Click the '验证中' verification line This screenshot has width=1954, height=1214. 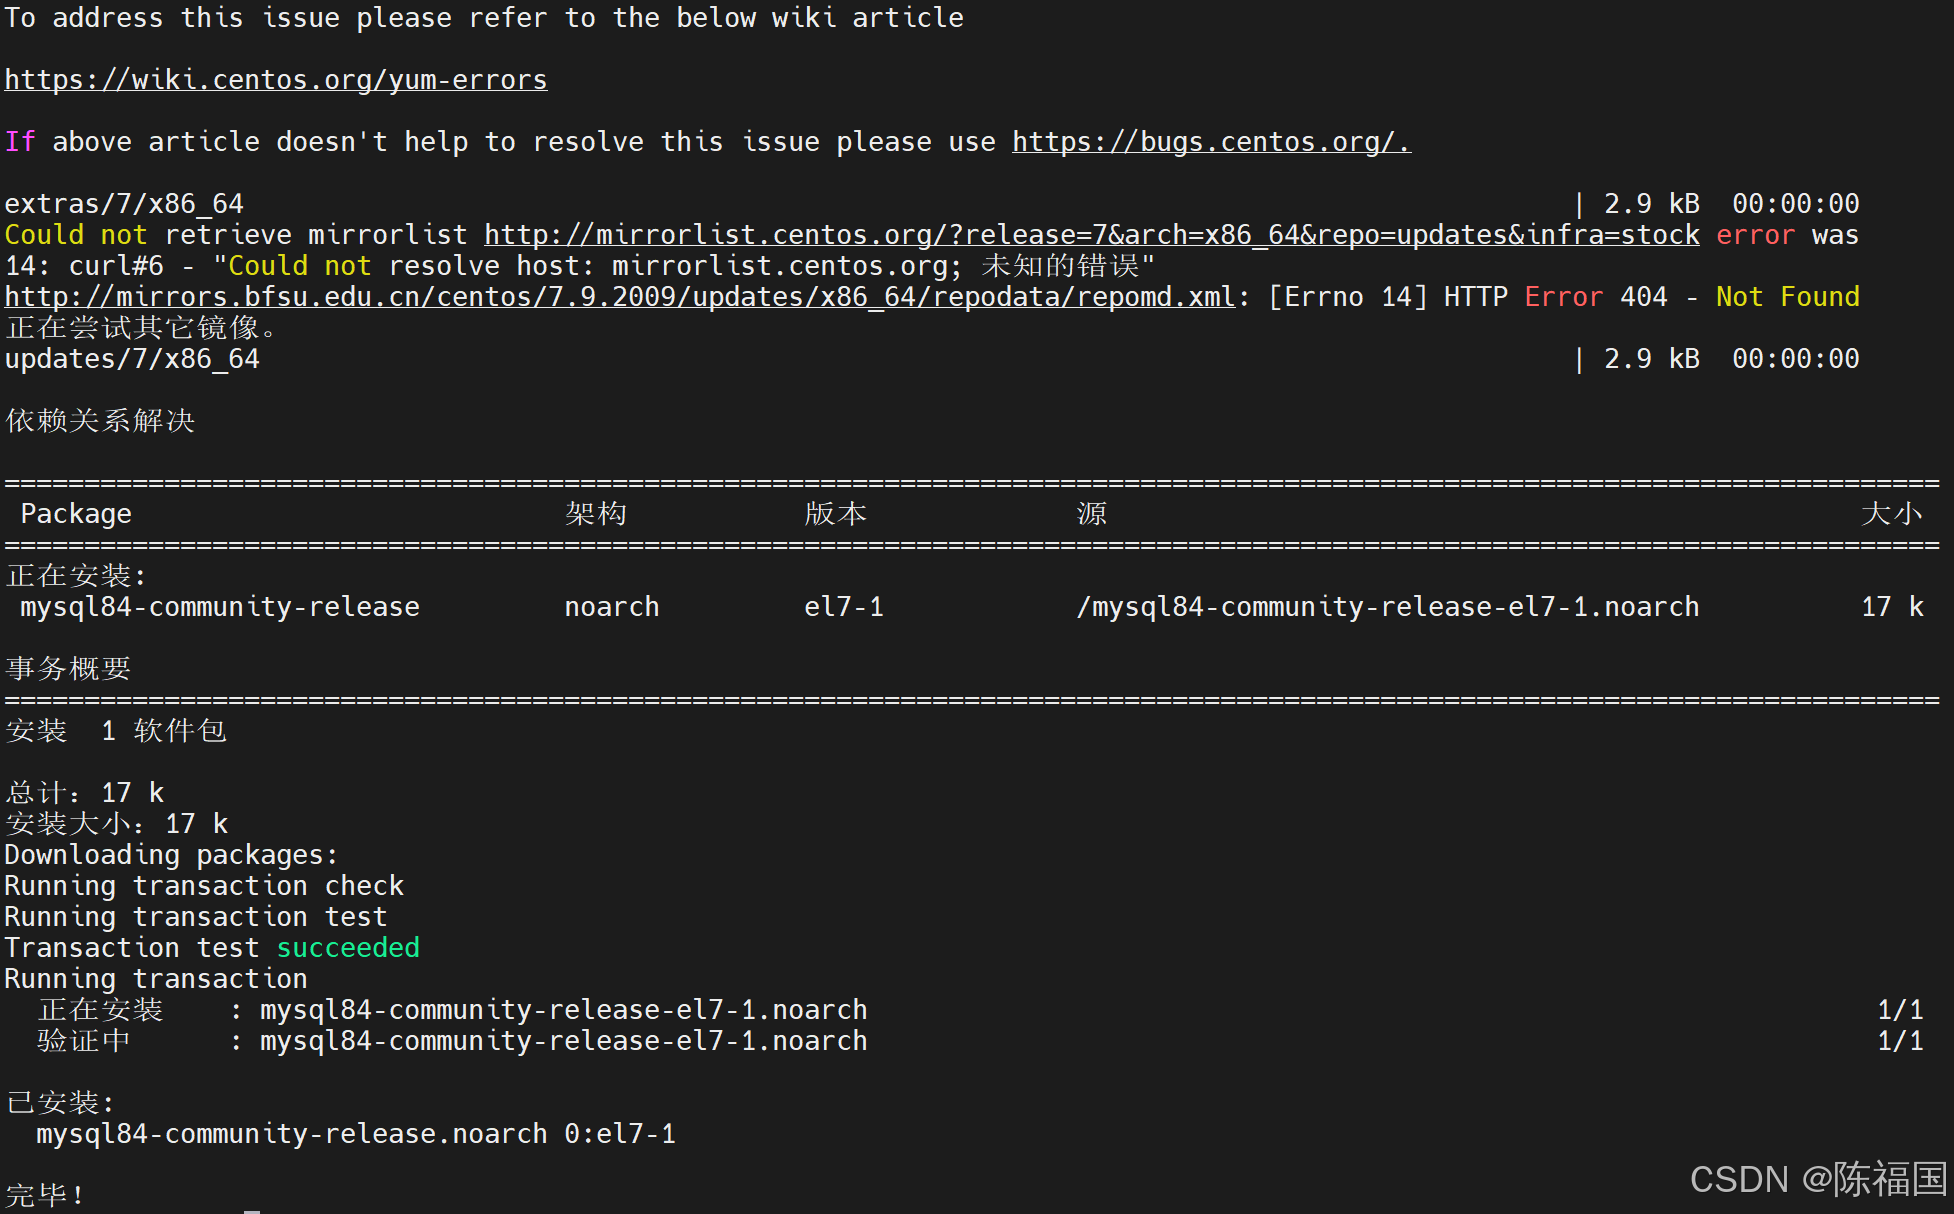tap(452, 1041)
